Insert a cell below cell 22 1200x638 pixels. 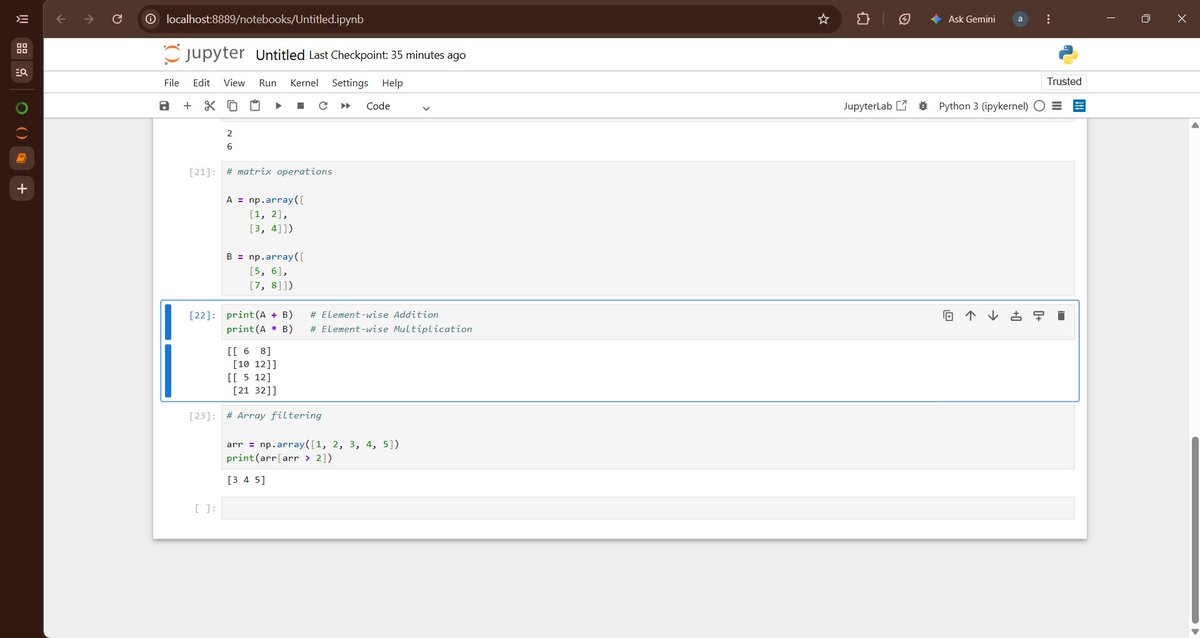point(1038,316)
